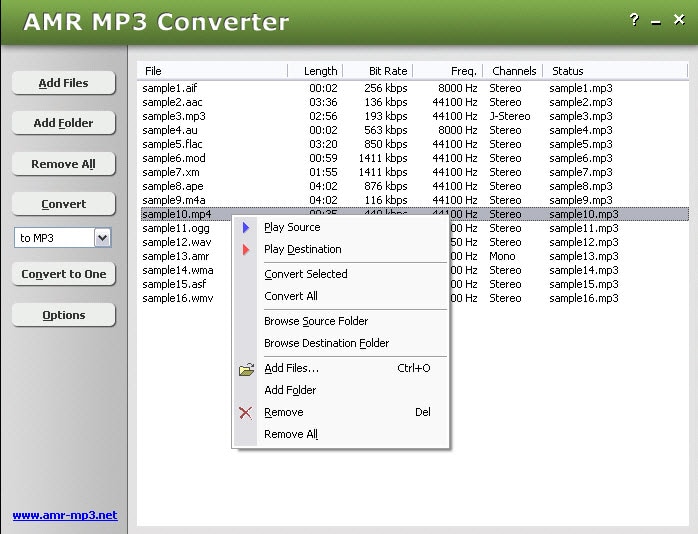Image resolution: width=698 pixels, height=534 pixels.
Task: Choose Add Folder in the context menu
Action: [341, 390]
